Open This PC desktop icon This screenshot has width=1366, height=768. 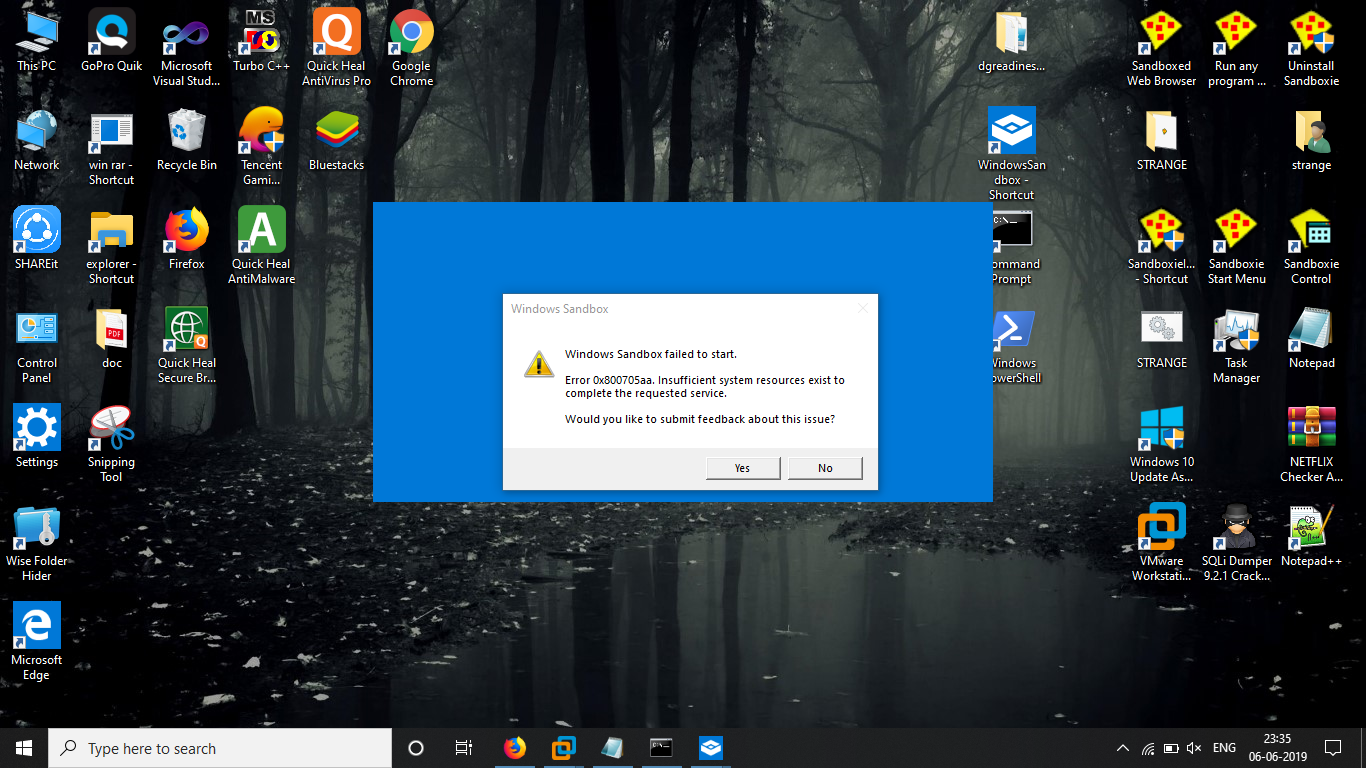click(37, 43)
